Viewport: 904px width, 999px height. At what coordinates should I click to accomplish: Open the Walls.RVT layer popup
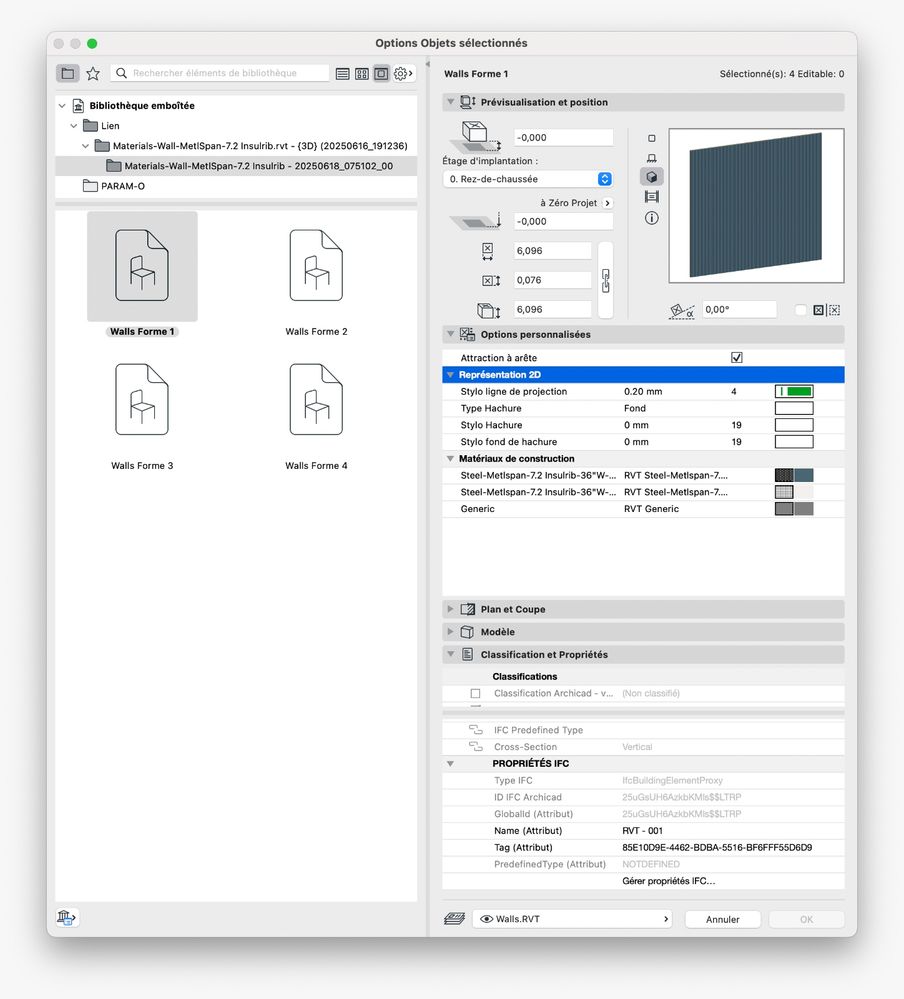click(572, 919)
